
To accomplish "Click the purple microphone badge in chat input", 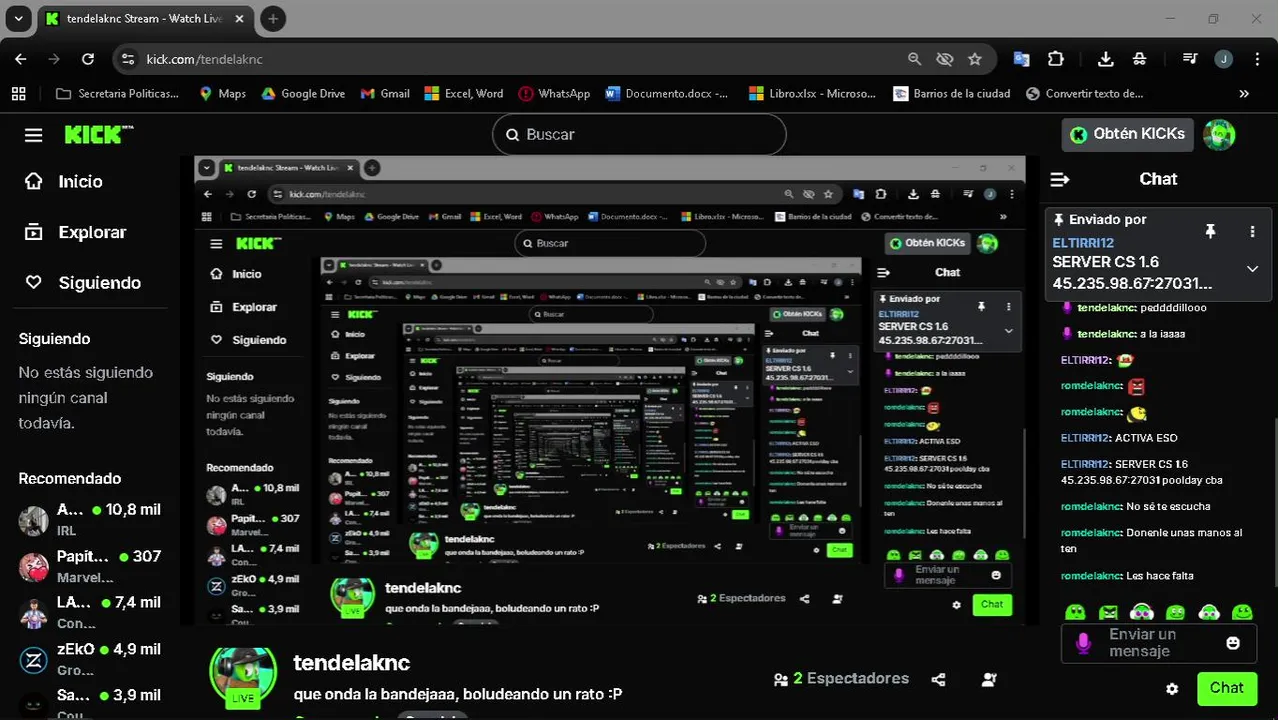I will tap(1083, 643).
